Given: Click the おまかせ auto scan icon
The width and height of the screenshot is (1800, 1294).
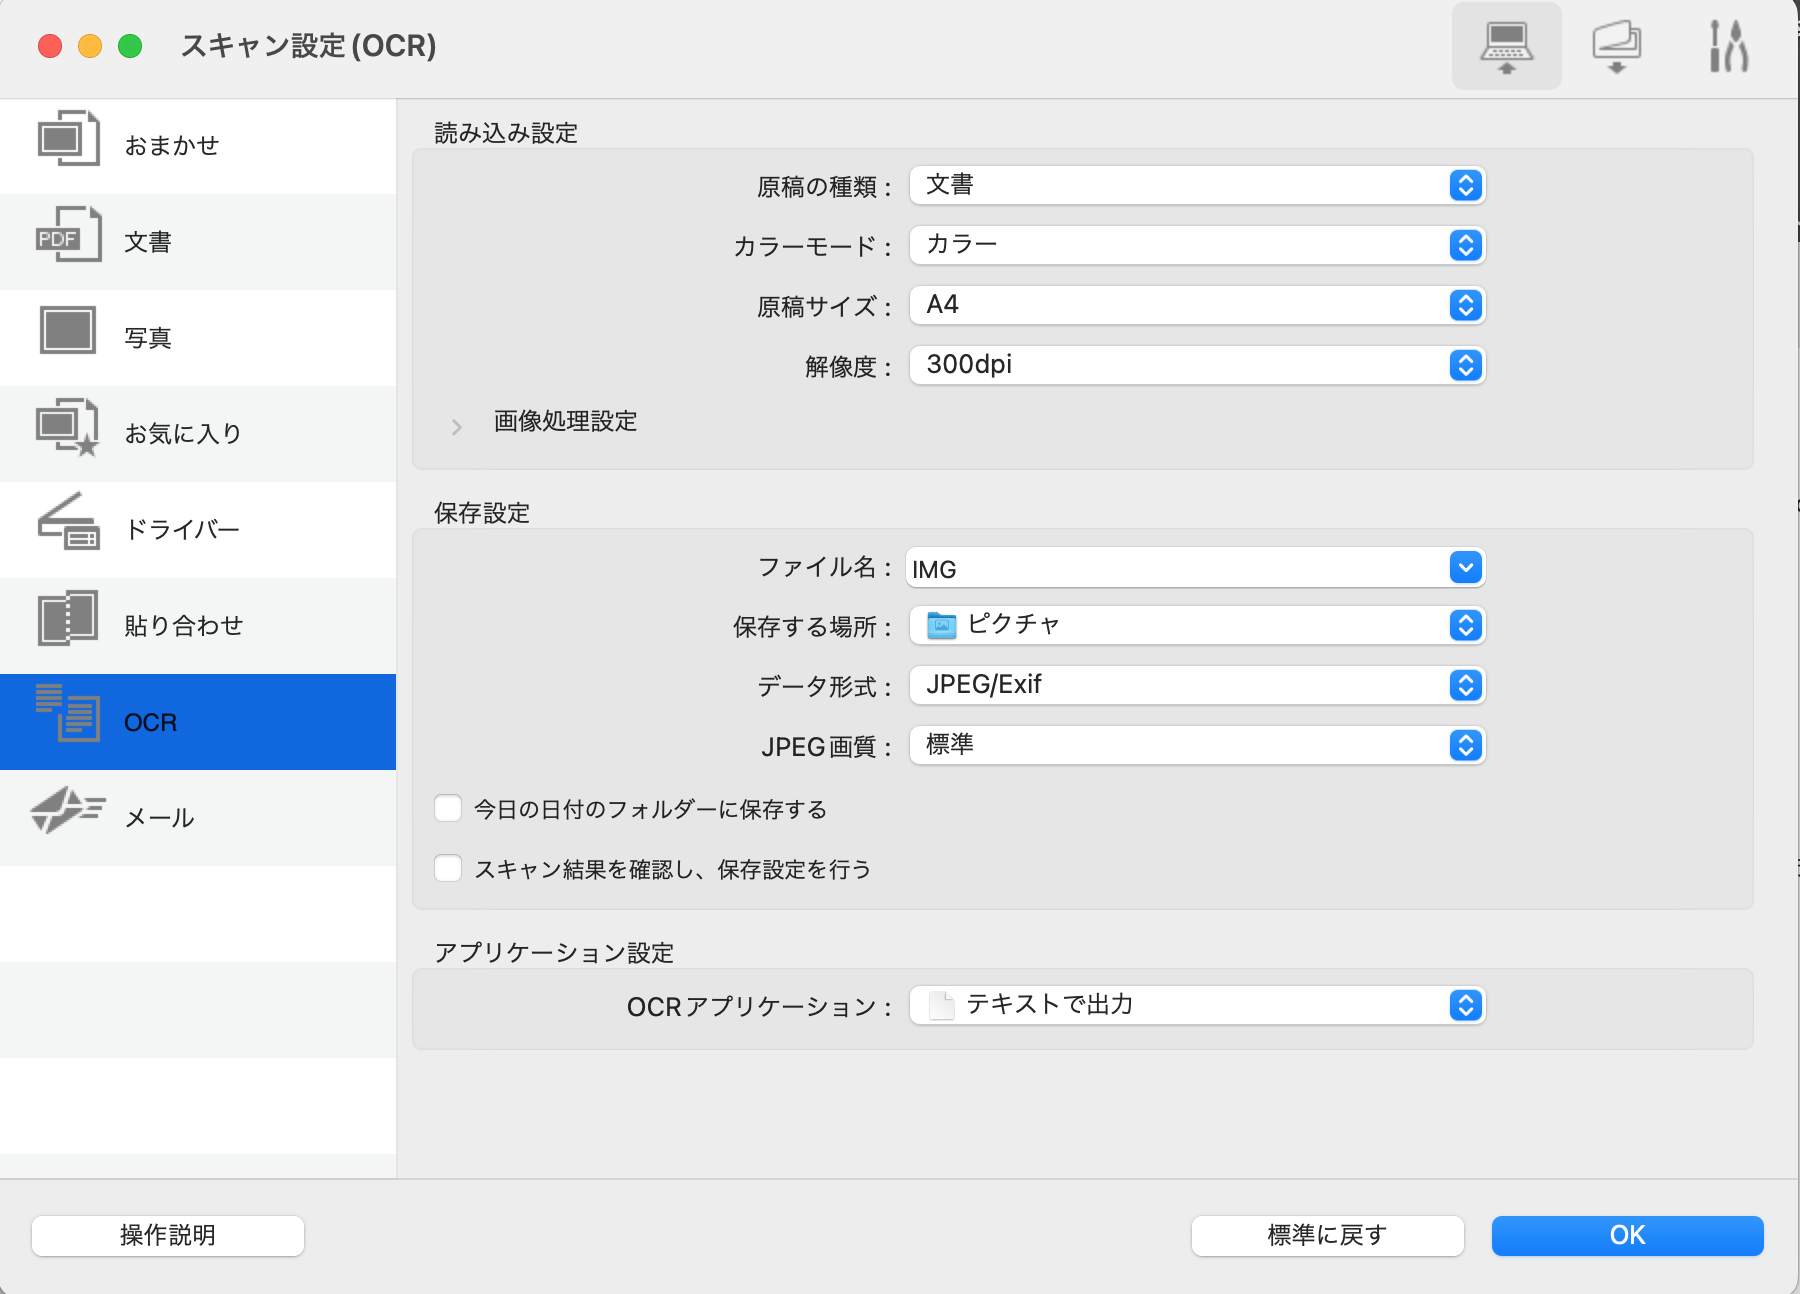Looking at the screenshot, I should click(68, 139).
